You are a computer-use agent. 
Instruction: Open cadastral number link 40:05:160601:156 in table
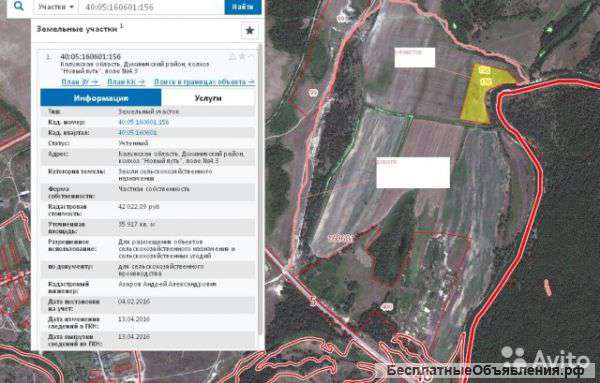143,122
